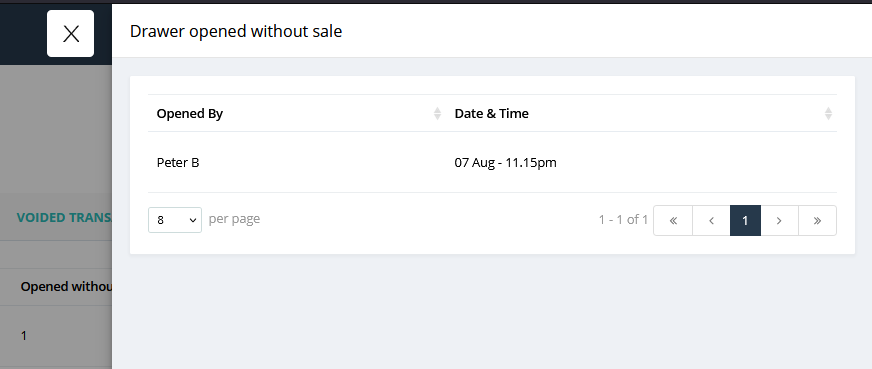The image size is (872, 369).
Task: Sort by Date & Time column arrows
Action: tap(828, 113)
